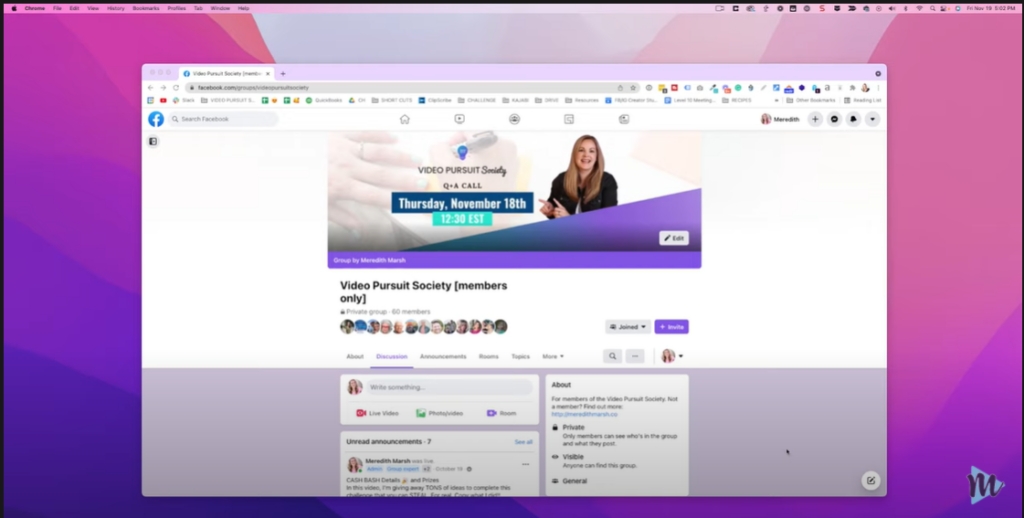
Task: Open Other Bookmarks folder
Action: coord(811,101)
